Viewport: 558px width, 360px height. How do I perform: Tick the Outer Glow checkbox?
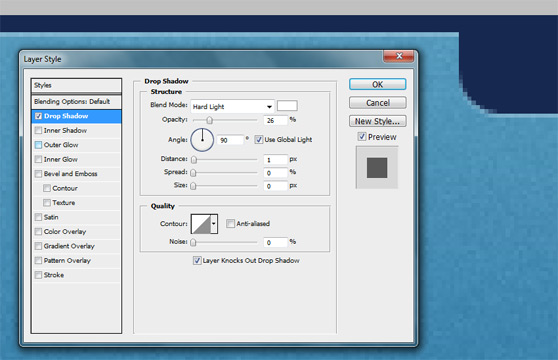tap(38, 145)
